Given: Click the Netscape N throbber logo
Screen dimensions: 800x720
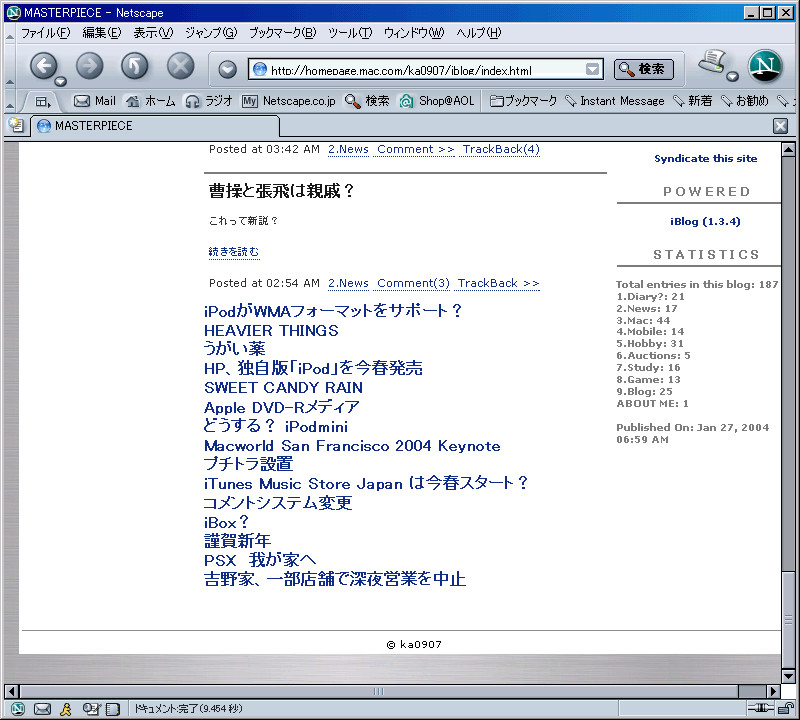Looking at the screenshot, I should pyautogui.click(x=765, y=66).
